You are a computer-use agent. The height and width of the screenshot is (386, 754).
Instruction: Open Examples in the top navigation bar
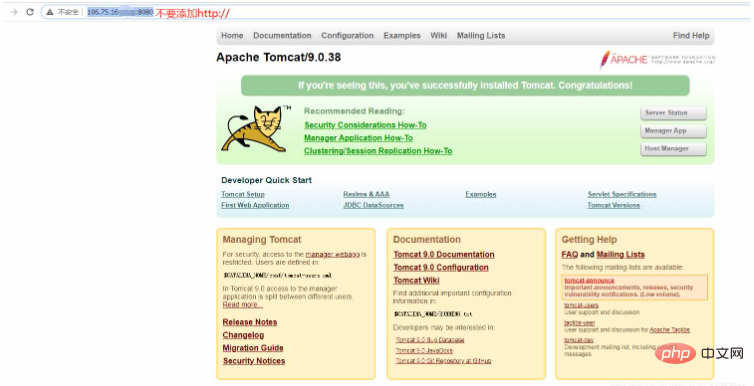click(402, 36)
